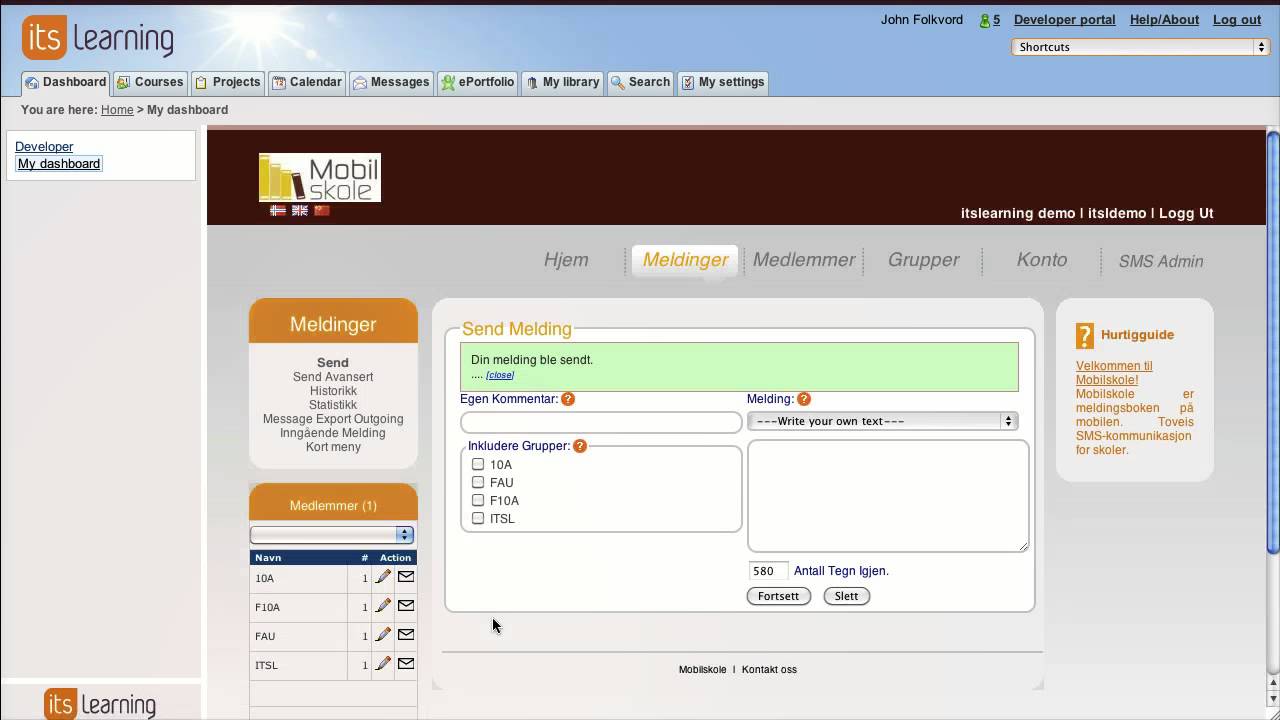Open the My library tab

(x=563, y=82)
